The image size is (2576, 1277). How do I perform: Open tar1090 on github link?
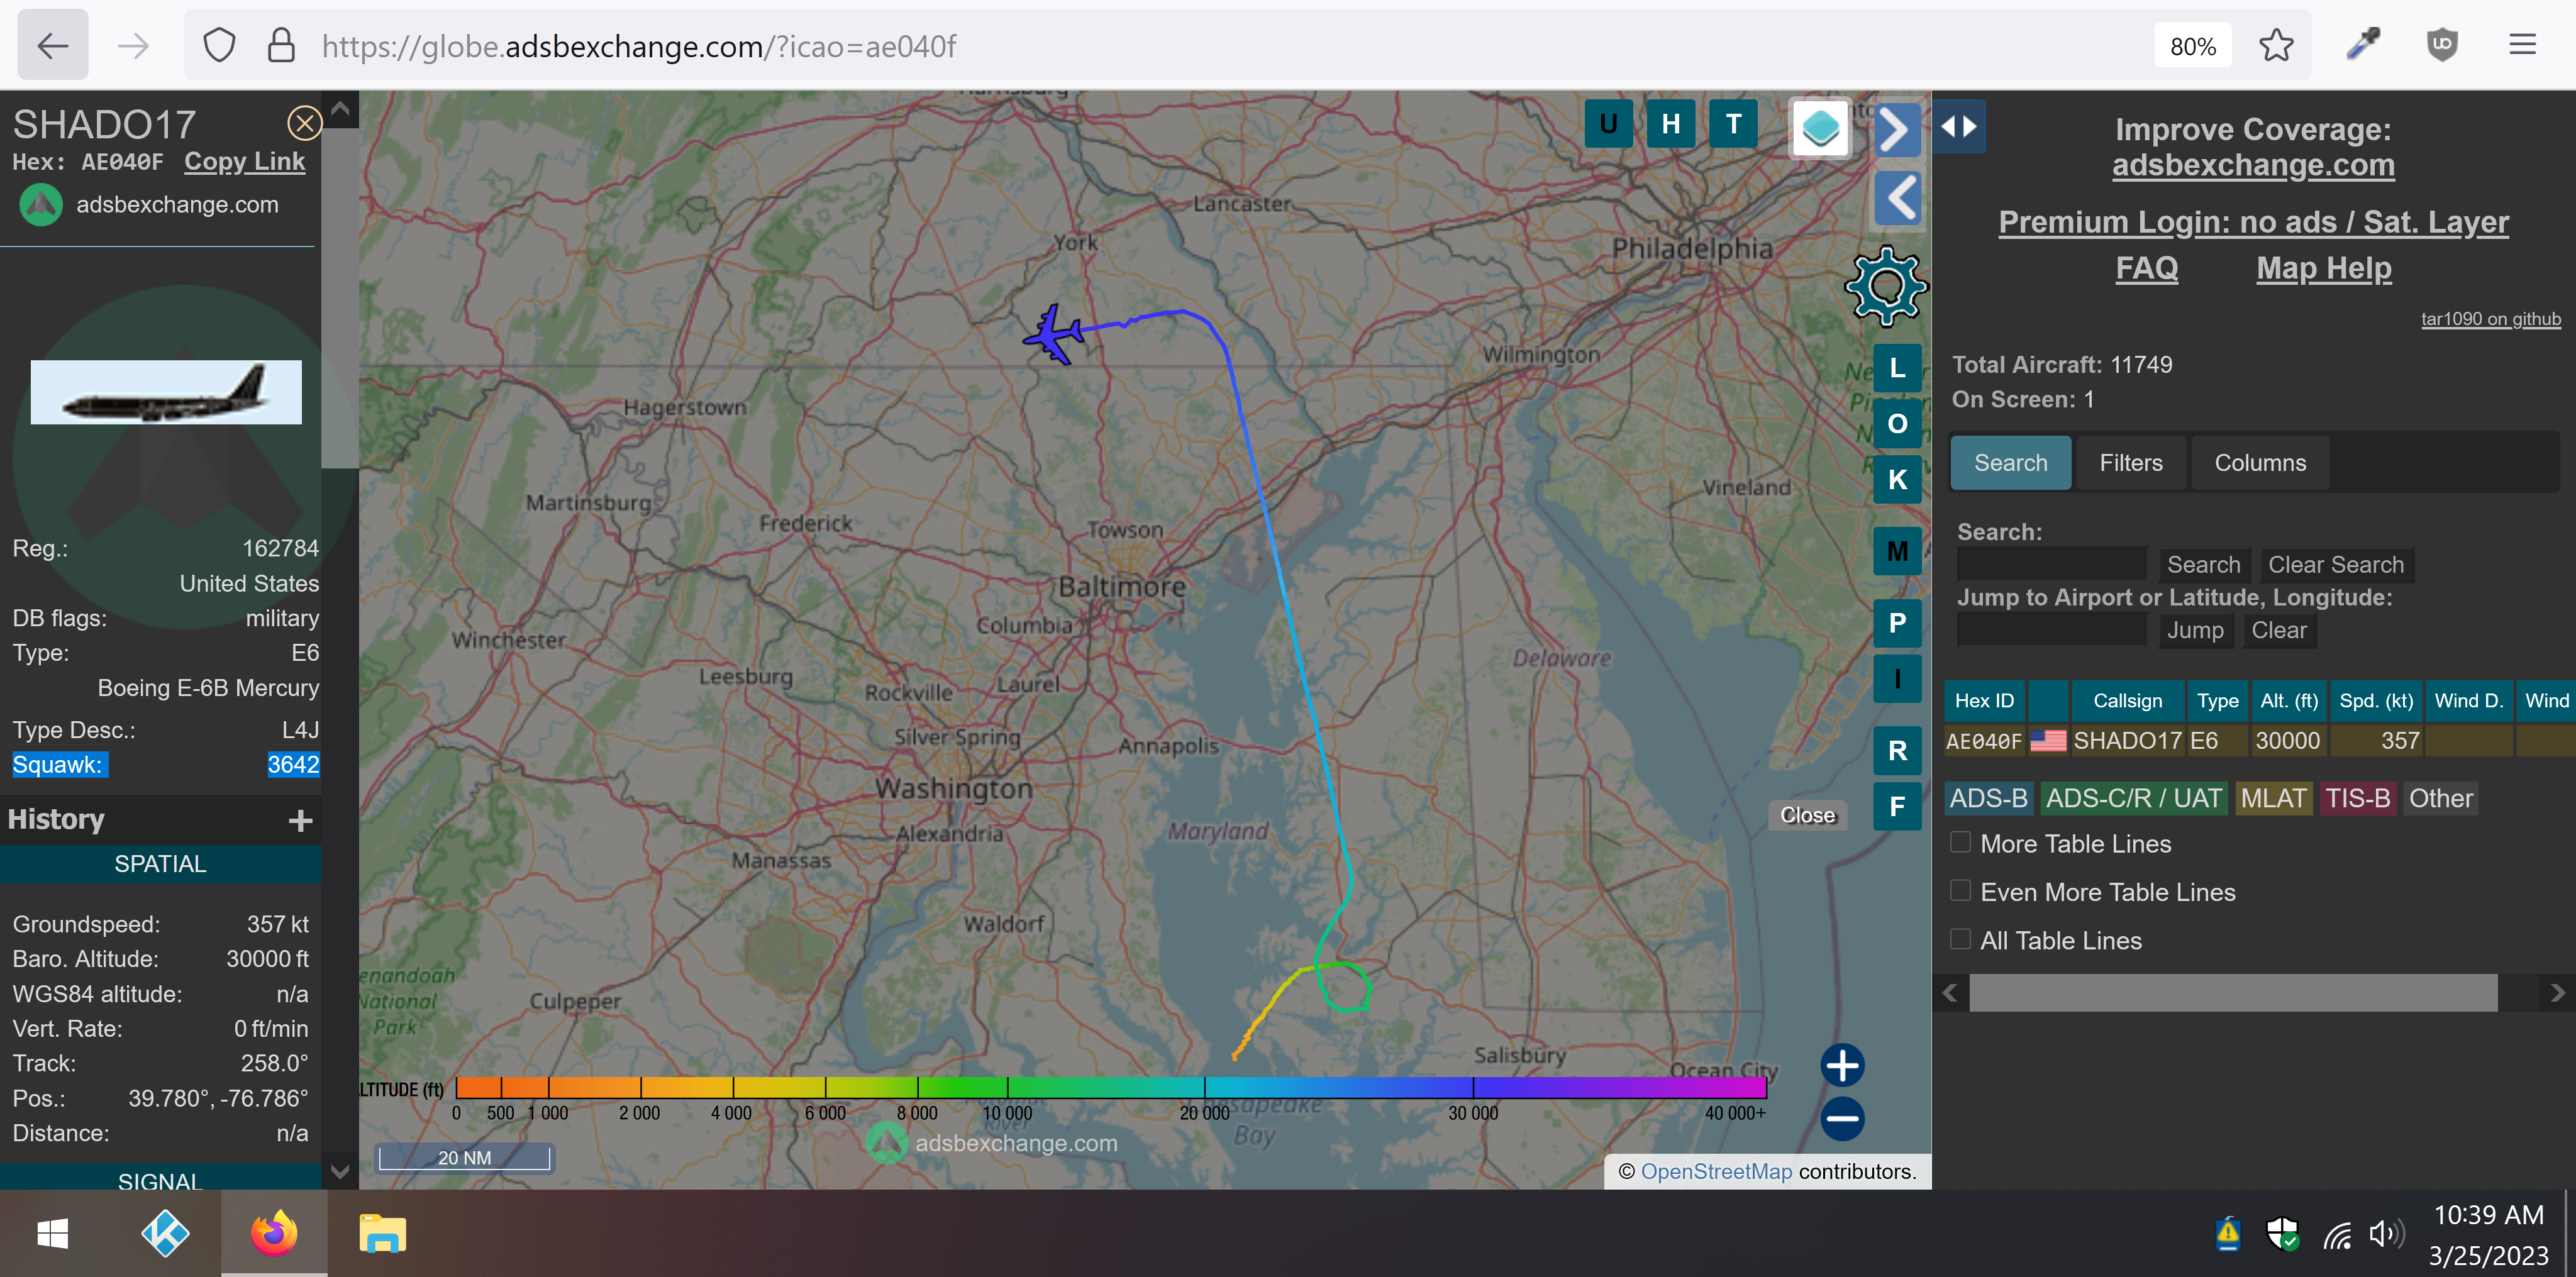(2490, 319)
